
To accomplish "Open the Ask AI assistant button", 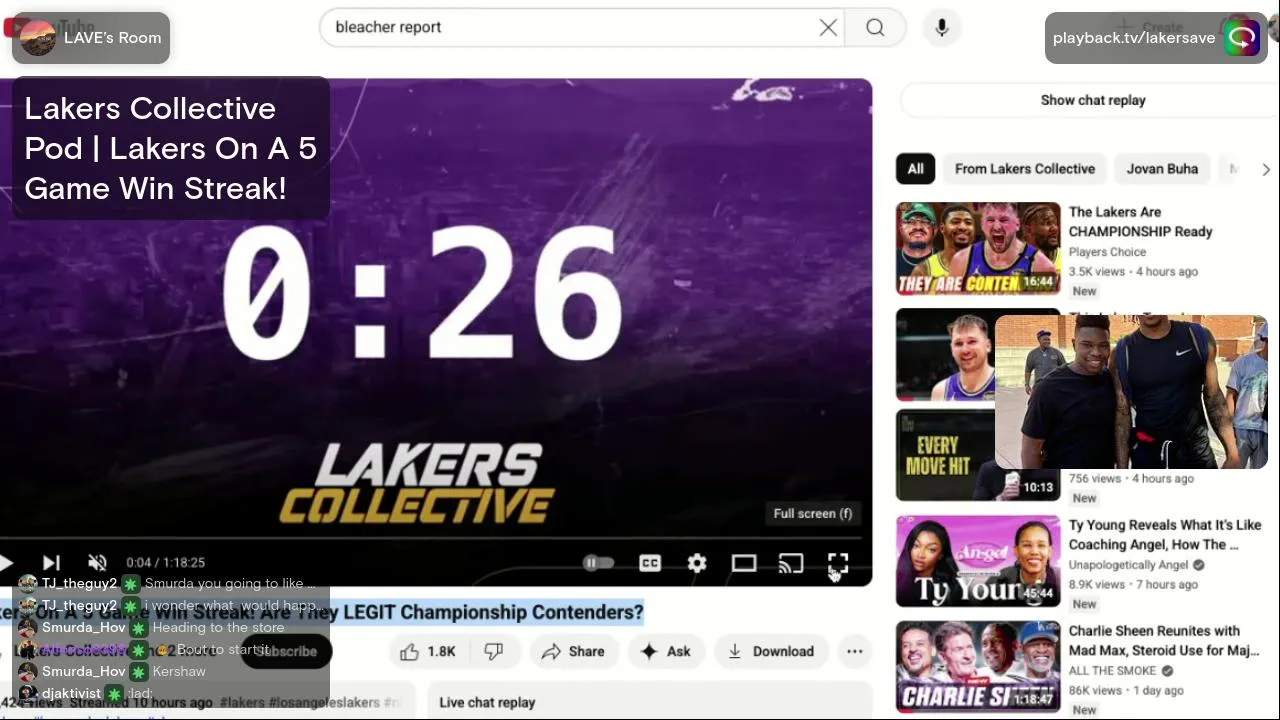I will 666,651.
